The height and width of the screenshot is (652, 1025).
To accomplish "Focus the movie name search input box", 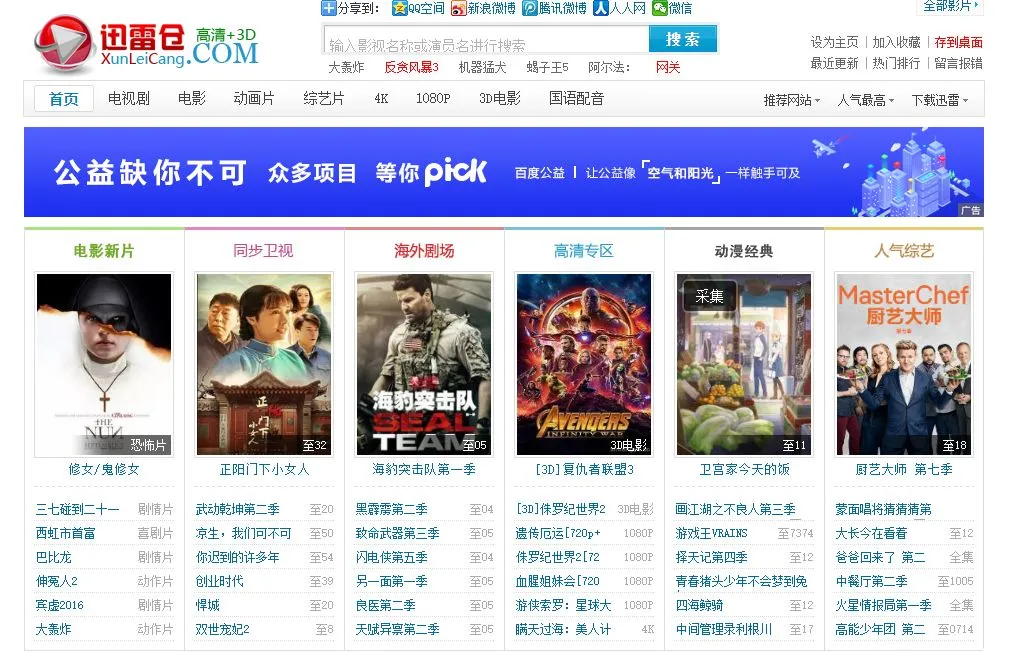I will coord(486,40).
